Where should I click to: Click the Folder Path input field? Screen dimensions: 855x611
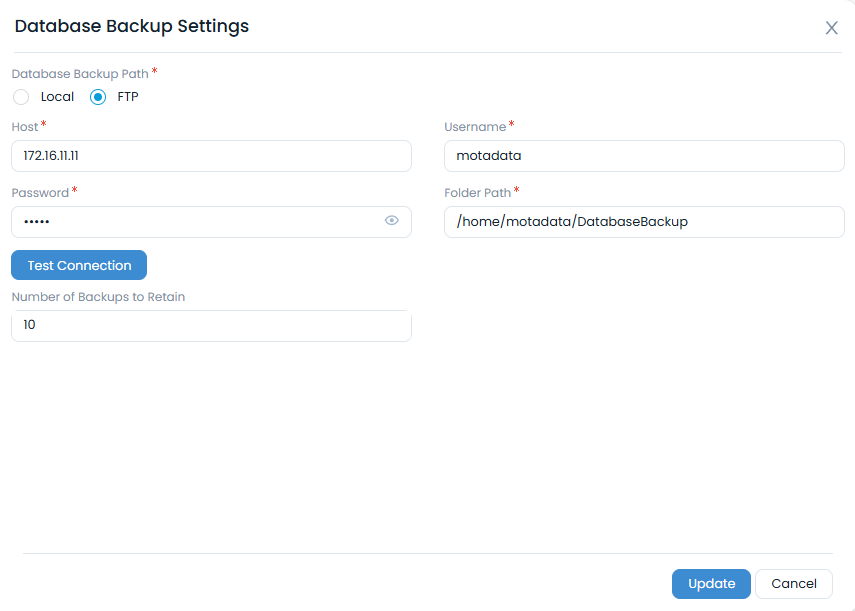click(x=644, y=222)
